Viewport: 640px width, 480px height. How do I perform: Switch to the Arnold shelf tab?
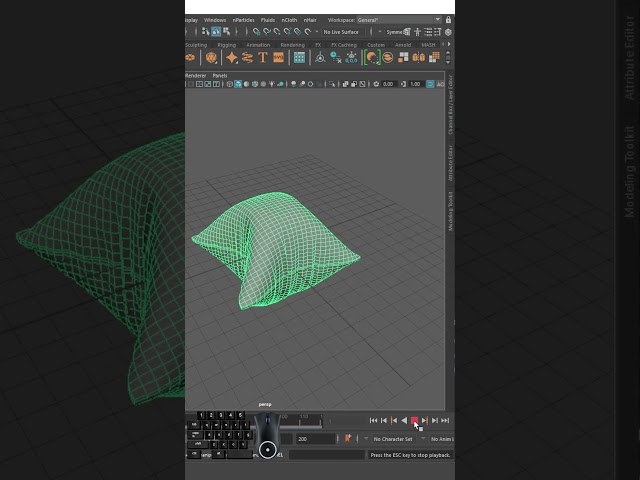pyautogui.click(x=403, y=45)
